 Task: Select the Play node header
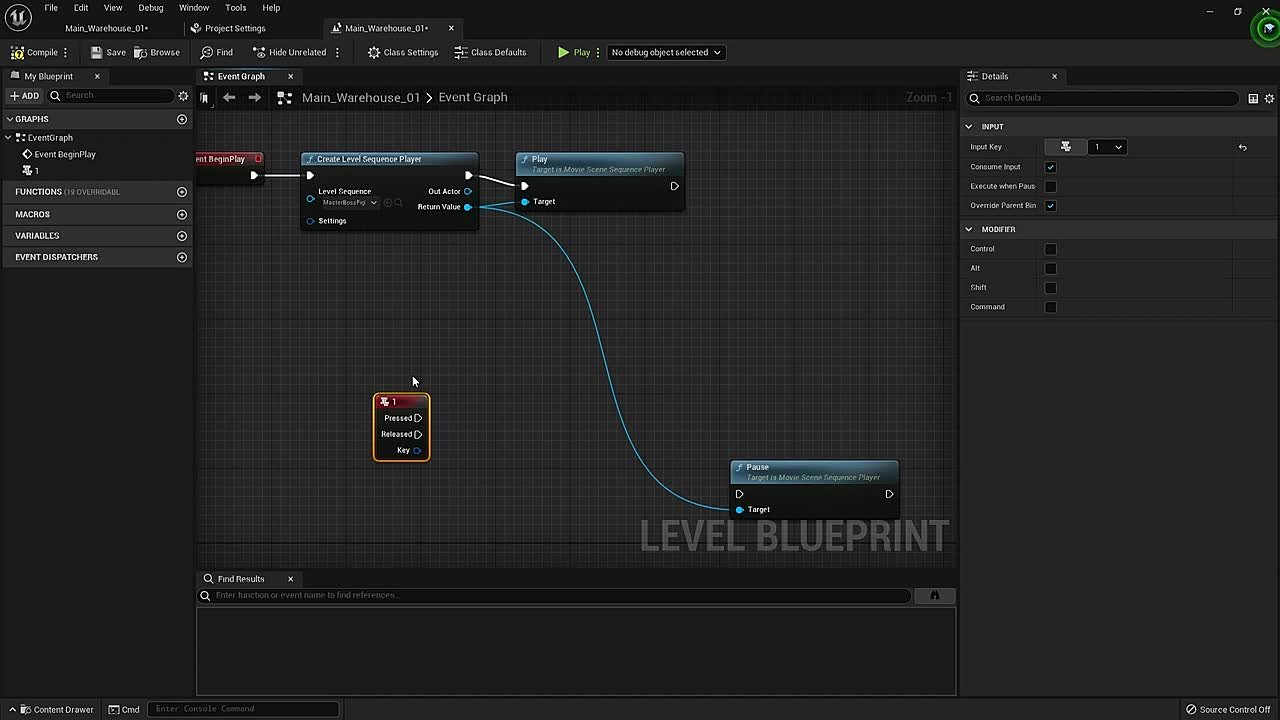600,163
